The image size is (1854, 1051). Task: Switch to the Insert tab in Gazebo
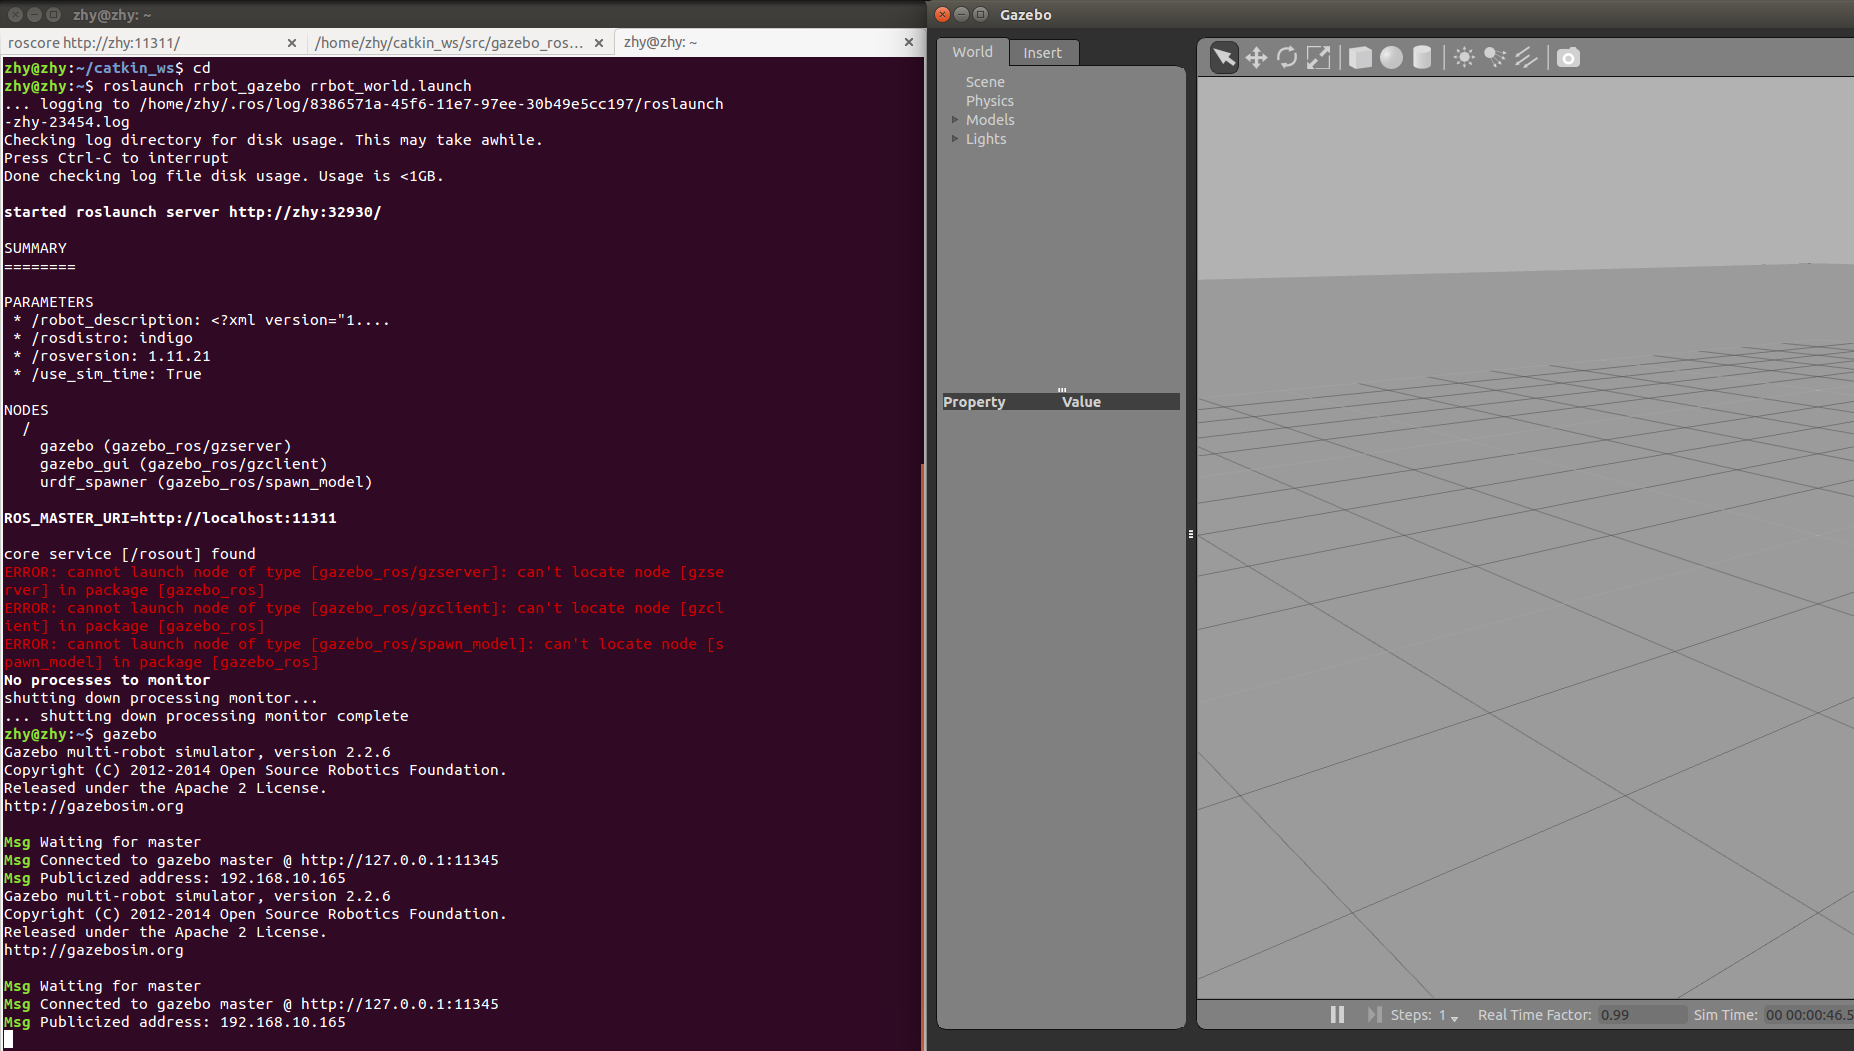1042,53
